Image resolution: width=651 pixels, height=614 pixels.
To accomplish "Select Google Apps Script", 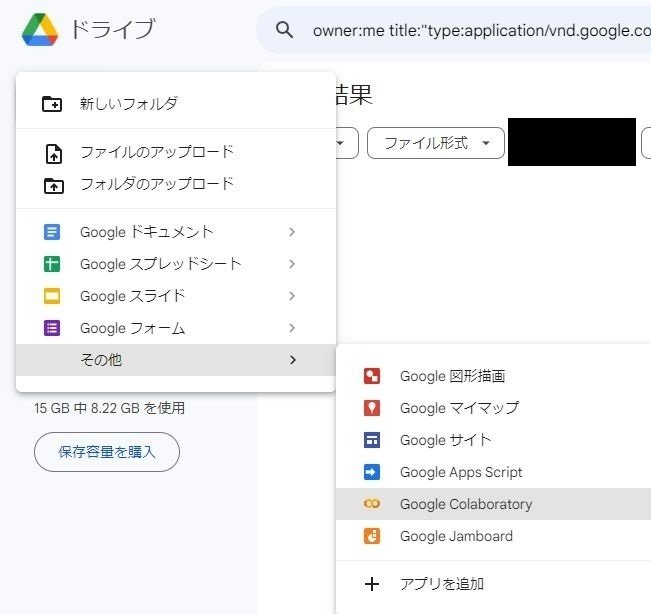I will tap(493, 472).
